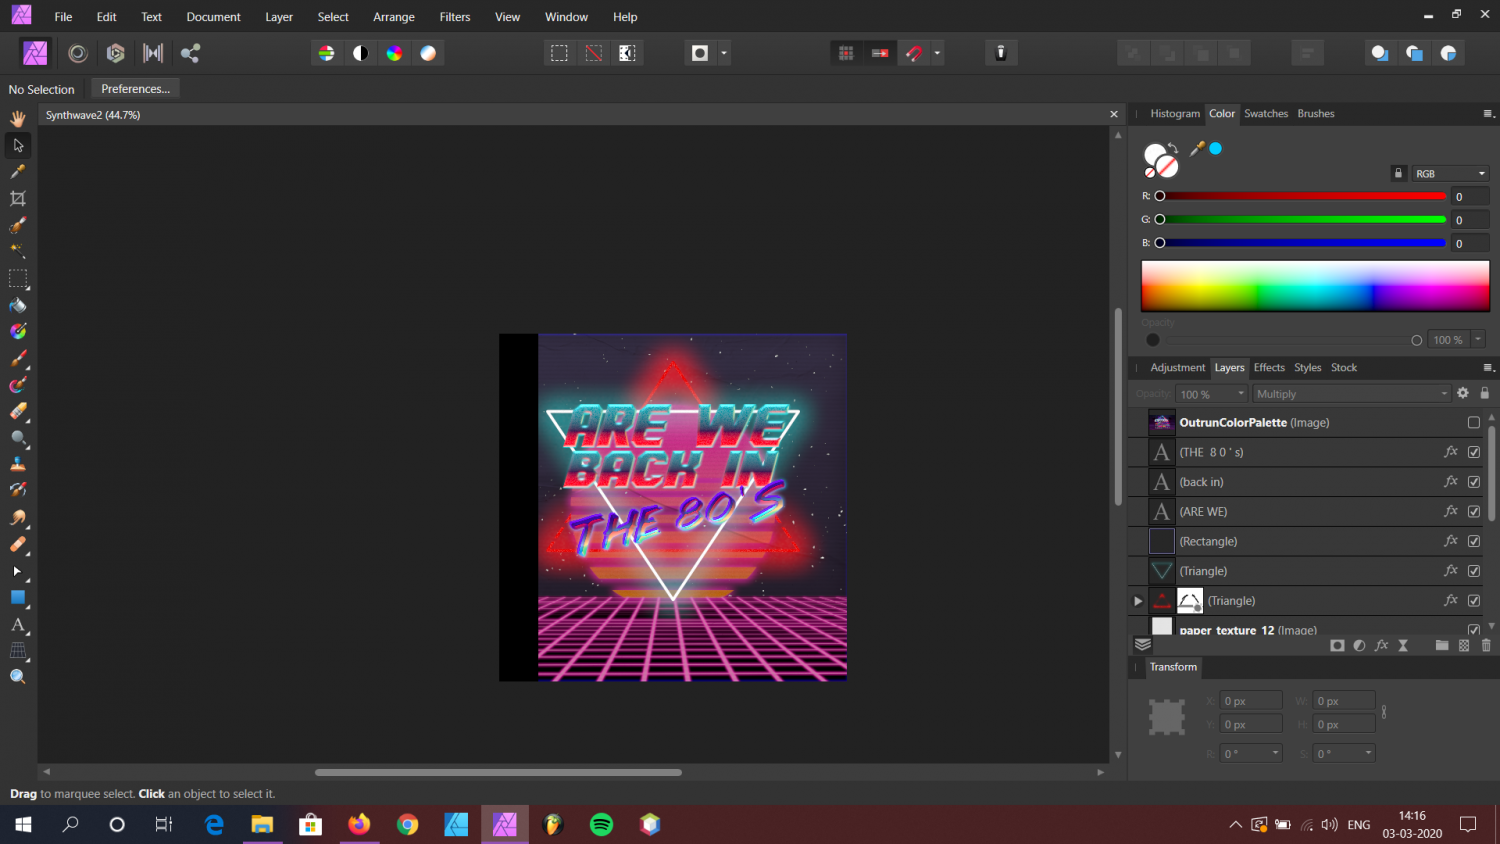Open the Filters menu
The height and width of the screenshot is (844, 1500).
pyautogui.click(x=455, y=16)
